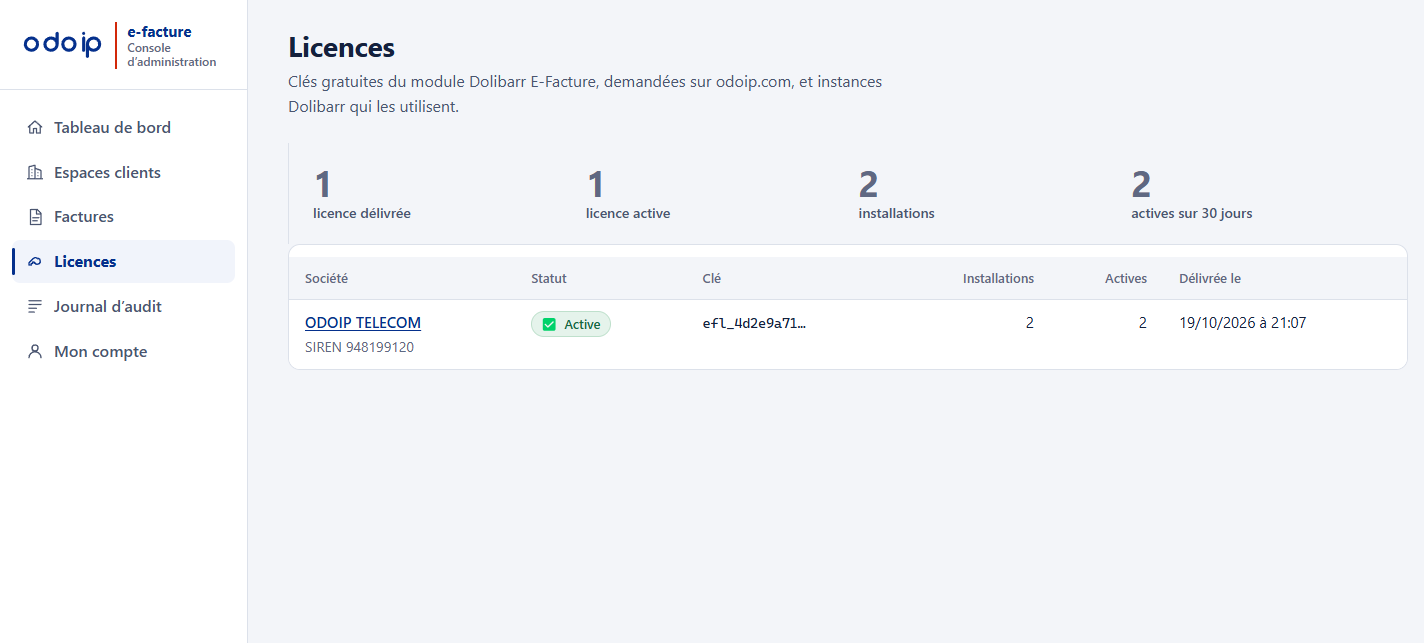Open Journal d'audit page
Viewport: 1424px width, 643px height.
click(x=123, y=307)
